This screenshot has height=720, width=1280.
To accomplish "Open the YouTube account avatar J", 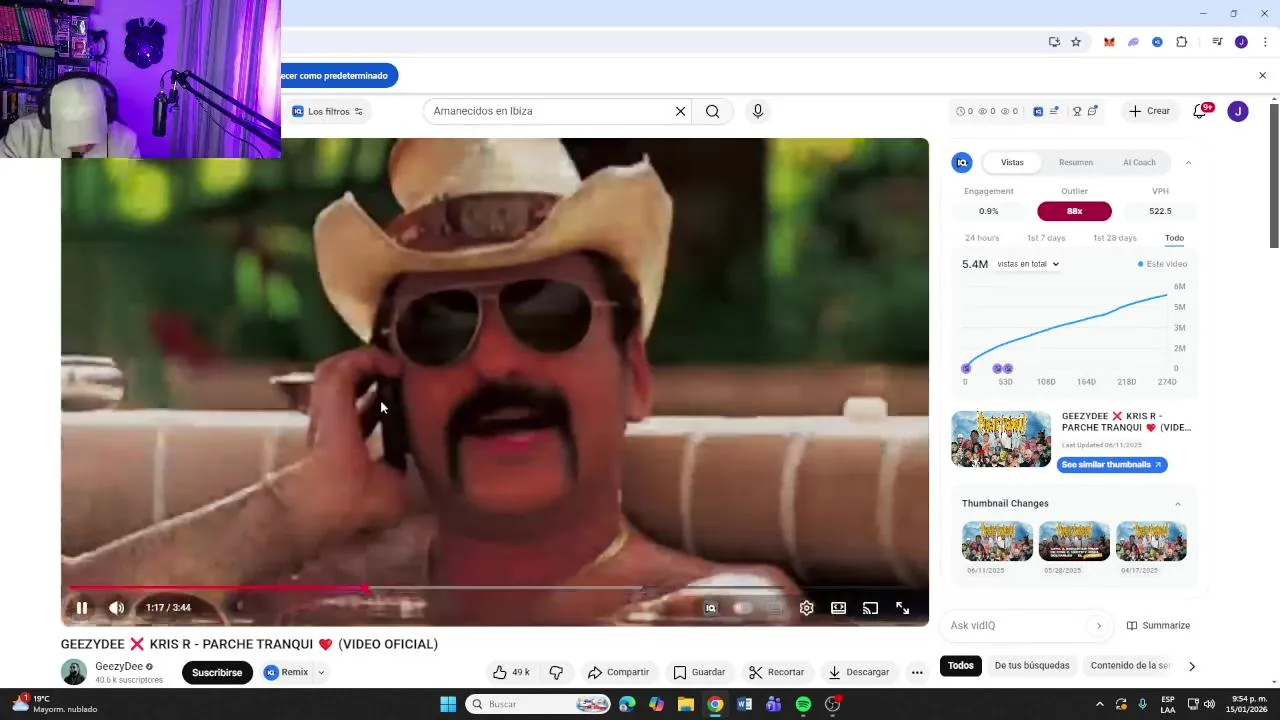I will pos(1238,111).
